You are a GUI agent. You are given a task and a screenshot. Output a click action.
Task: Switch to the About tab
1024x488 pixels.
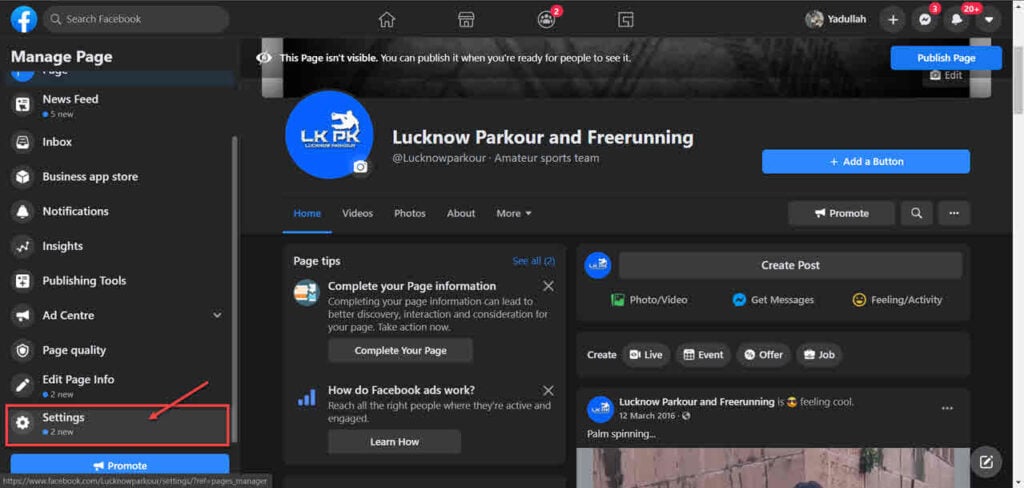461,213
